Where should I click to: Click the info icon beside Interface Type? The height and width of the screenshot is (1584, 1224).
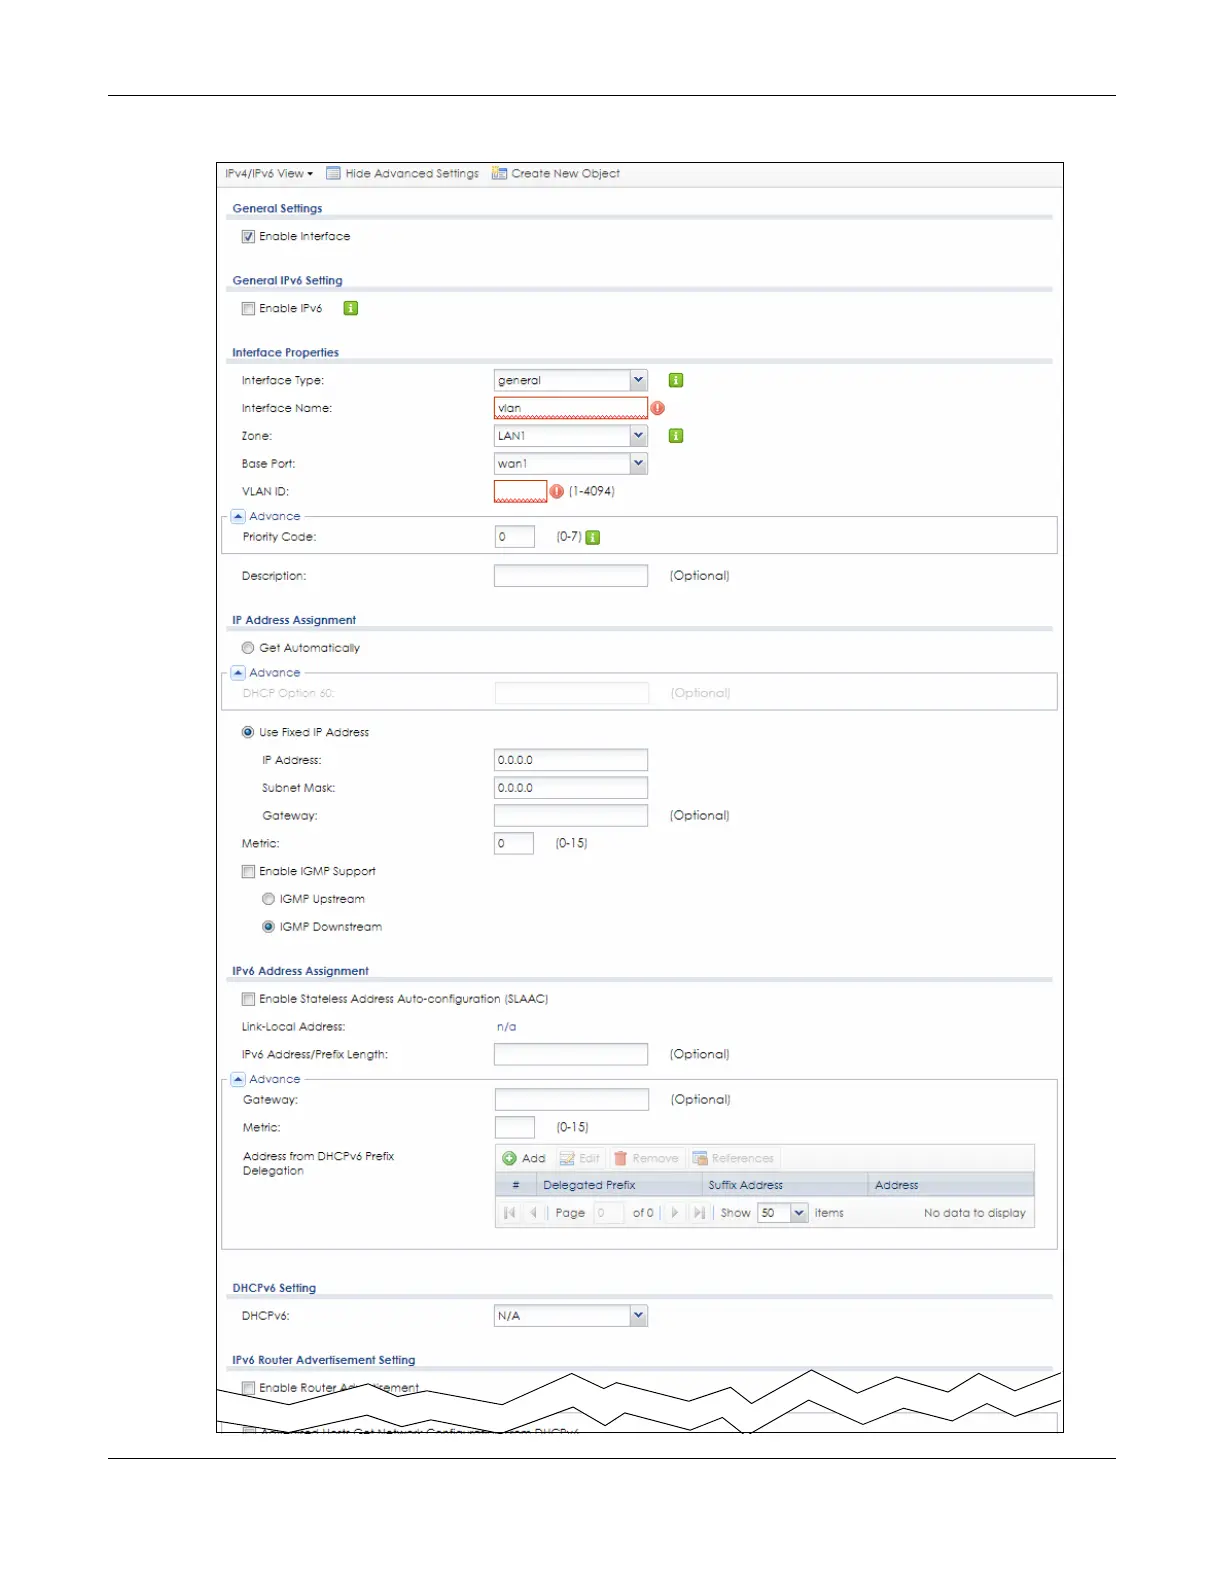click(676, 380)
